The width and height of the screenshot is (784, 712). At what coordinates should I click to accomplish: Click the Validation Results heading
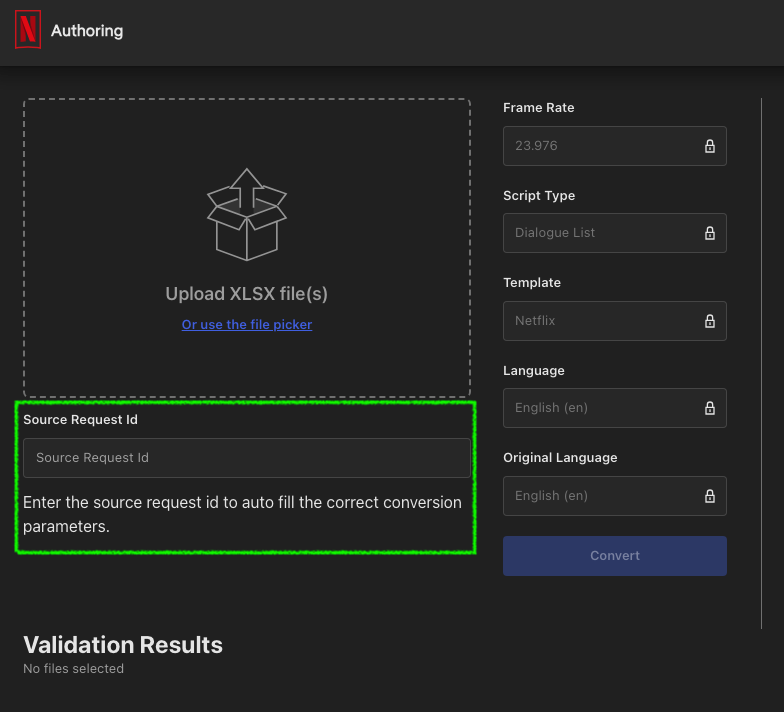[123, 645]
